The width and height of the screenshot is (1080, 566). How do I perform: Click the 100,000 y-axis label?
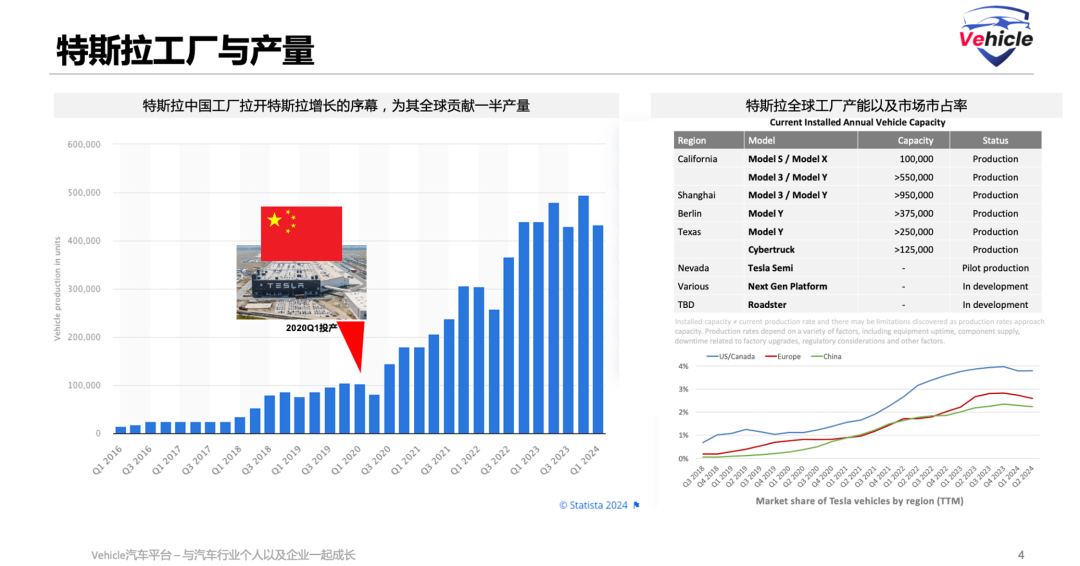84,386
